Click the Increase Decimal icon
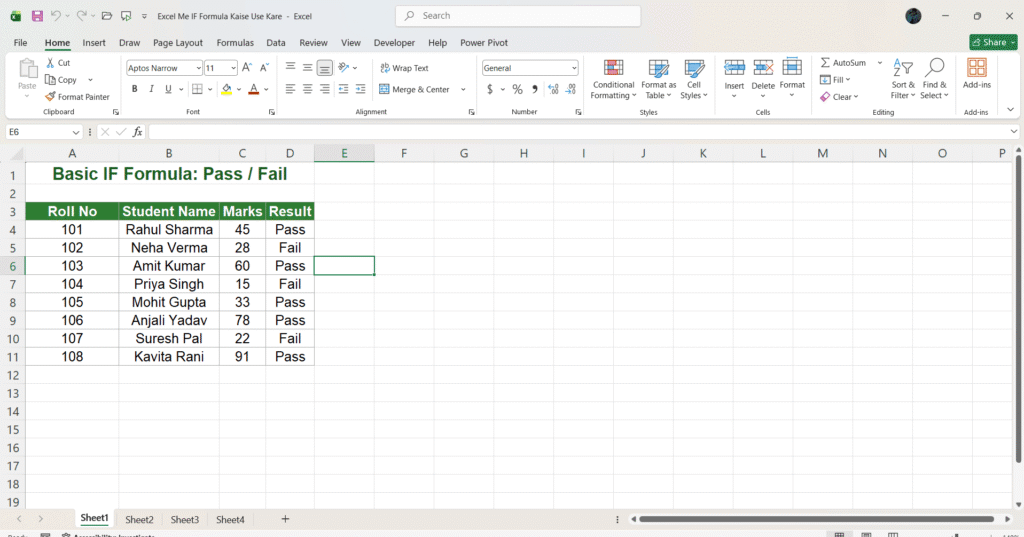1024x537 pixels. point(553,90)
